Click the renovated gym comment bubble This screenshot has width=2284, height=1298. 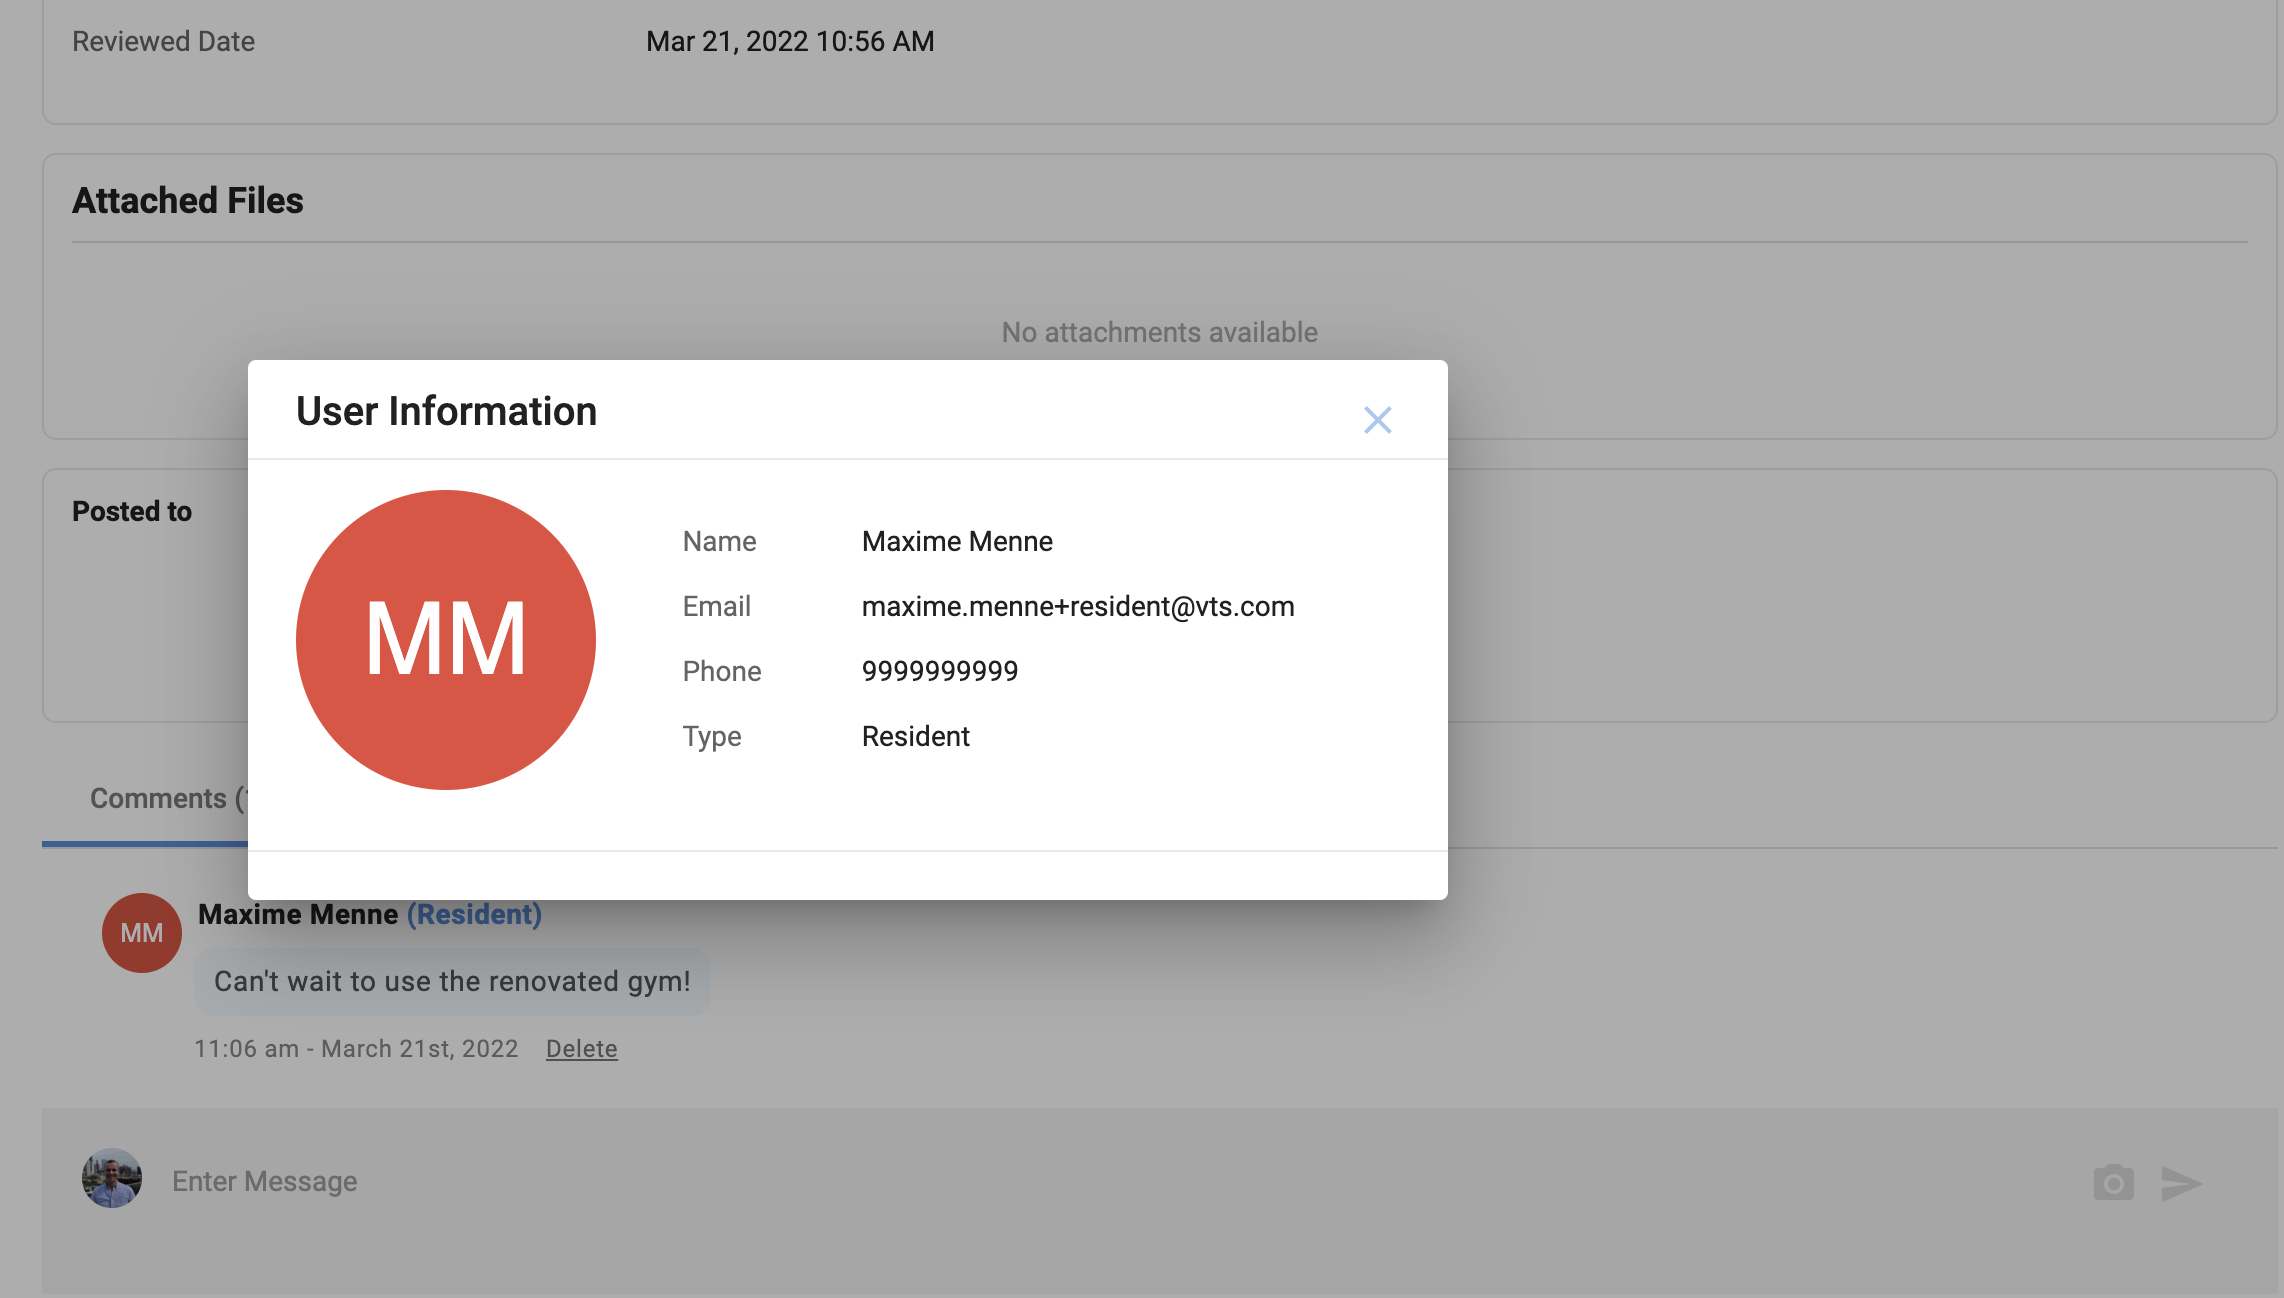coord(452,982)
